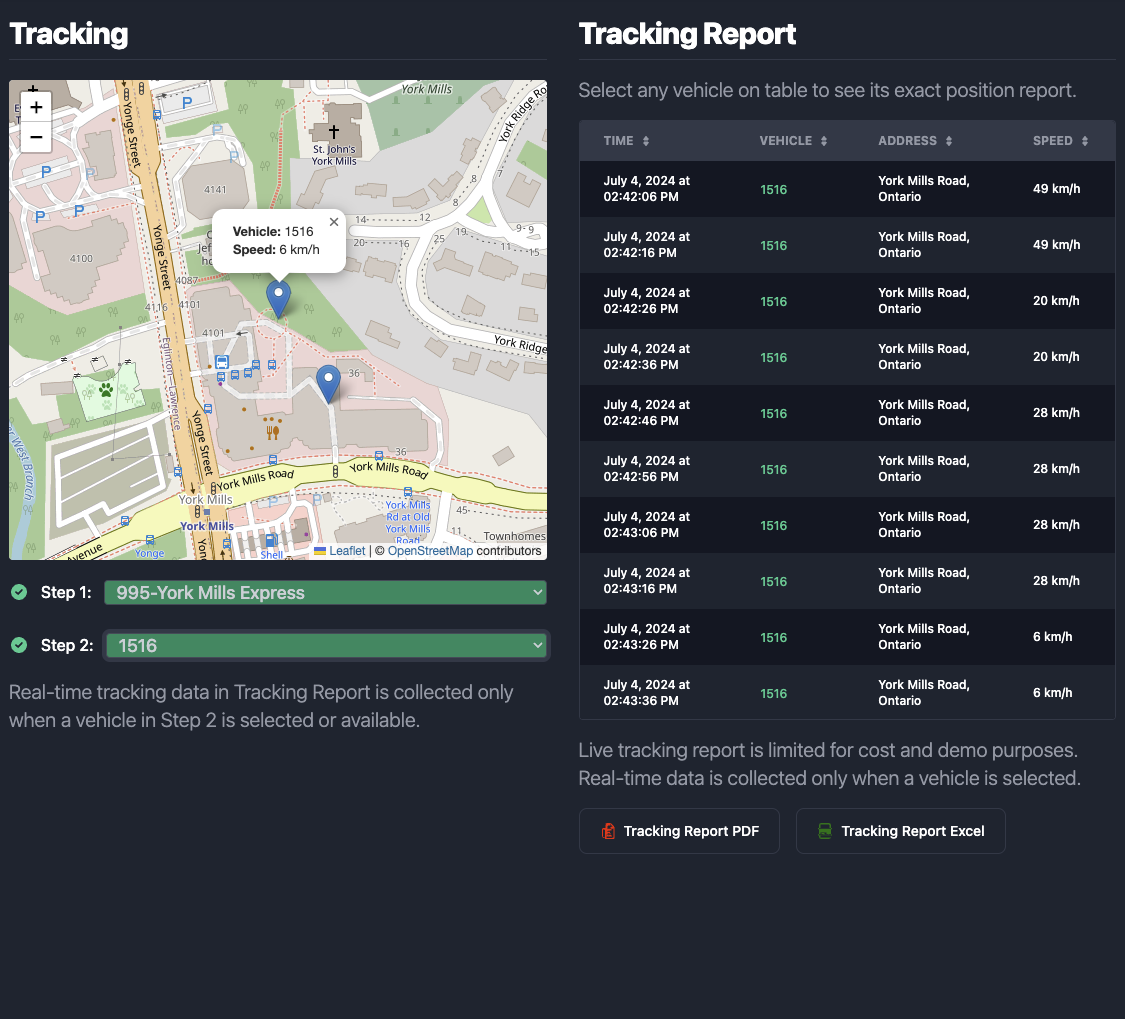Click the map marker near building 36

click(x=329, y=384)
